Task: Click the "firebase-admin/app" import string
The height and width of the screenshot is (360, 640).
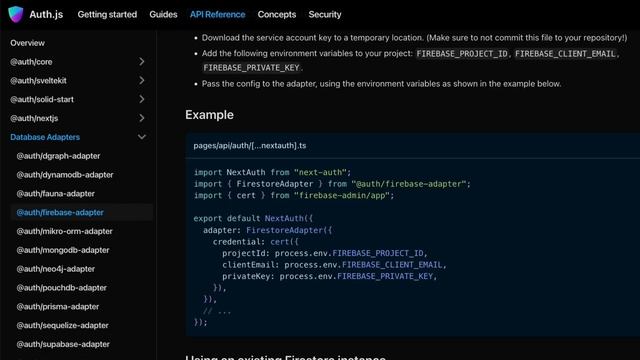Action: (342, 196)
